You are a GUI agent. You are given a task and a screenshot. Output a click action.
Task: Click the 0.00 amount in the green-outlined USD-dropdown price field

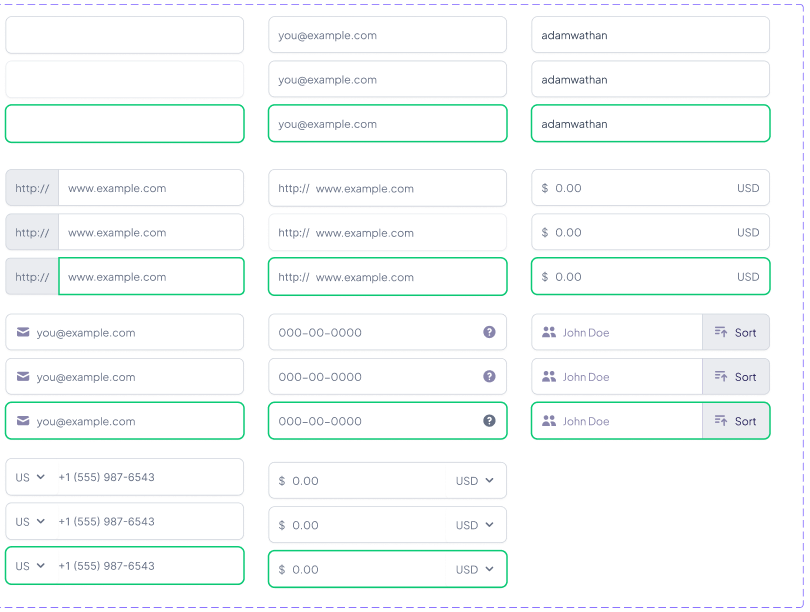[305, 569]
